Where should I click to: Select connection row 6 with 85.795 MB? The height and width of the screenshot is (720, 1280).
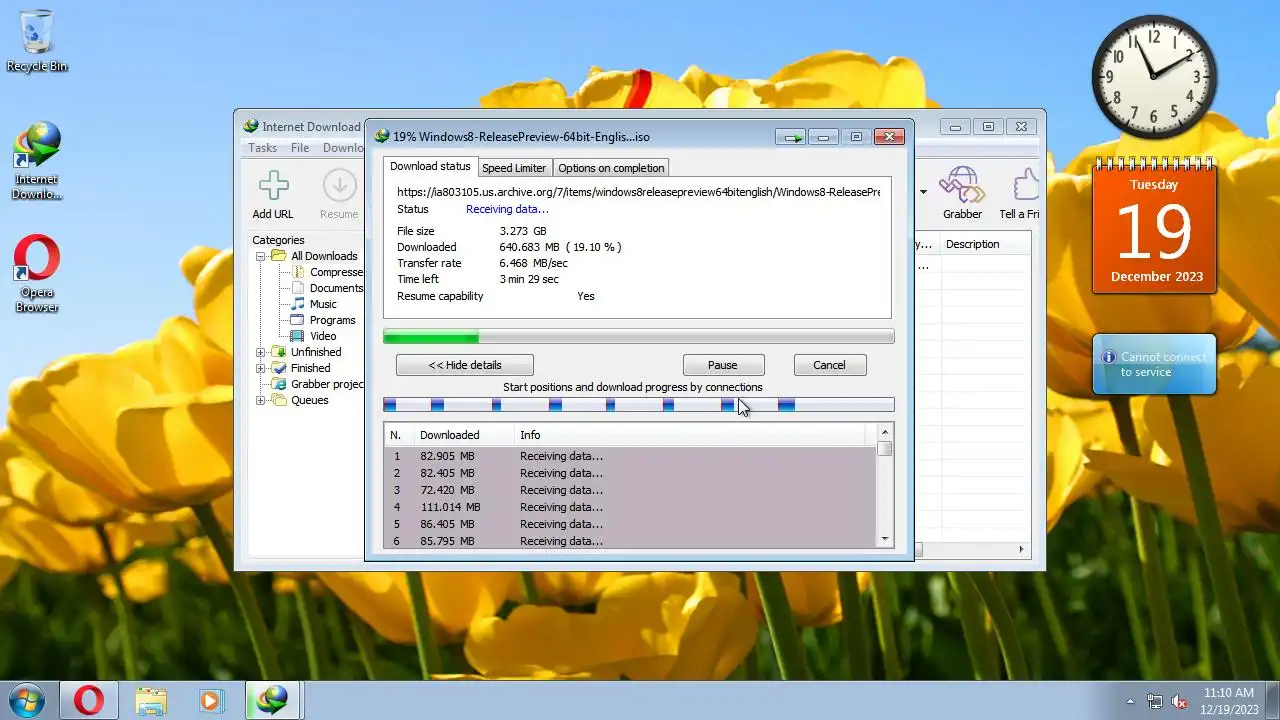pos(630,540)
